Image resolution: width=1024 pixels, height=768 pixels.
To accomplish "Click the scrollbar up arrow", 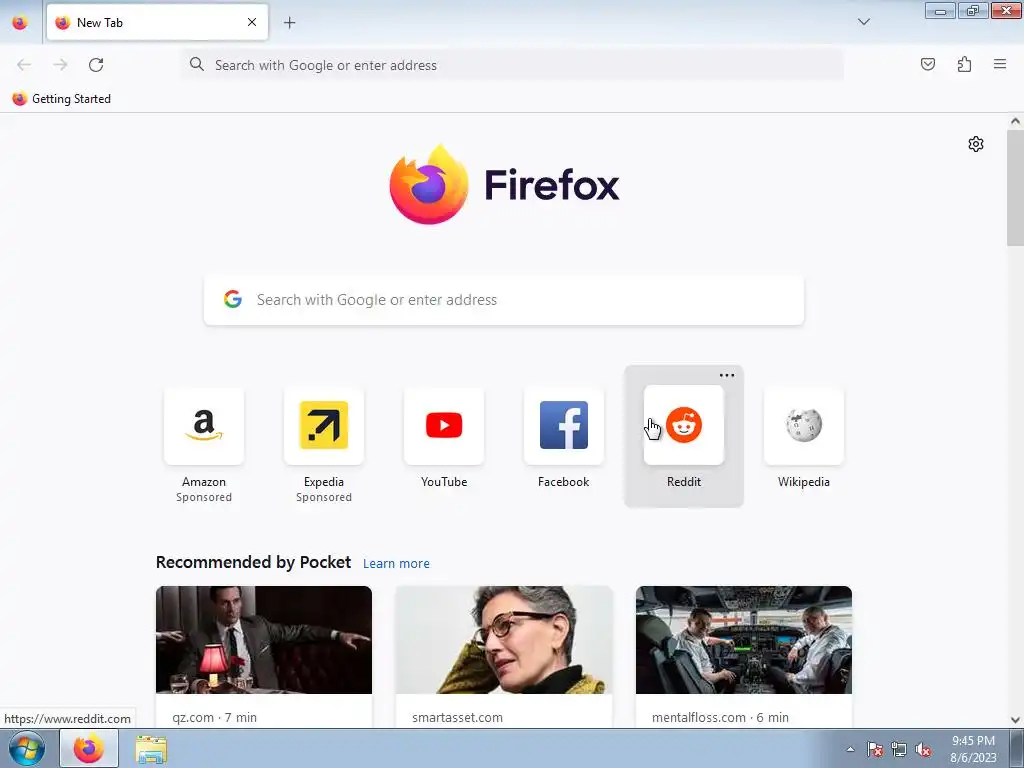I will tap(1015, 121).
